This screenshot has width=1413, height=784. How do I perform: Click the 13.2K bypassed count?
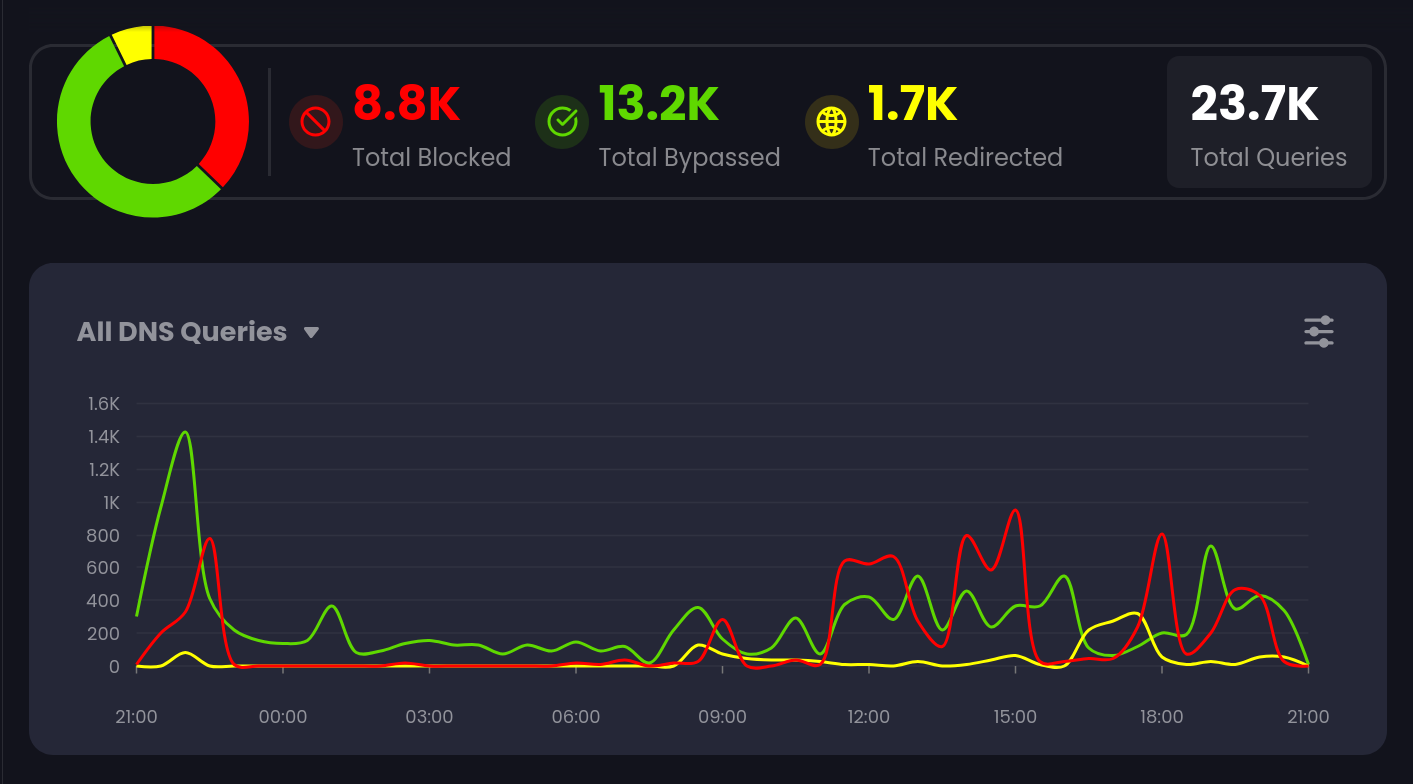658,103
